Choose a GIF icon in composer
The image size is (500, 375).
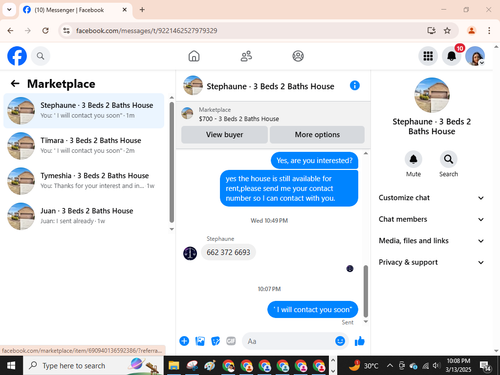tap(231, 341)
